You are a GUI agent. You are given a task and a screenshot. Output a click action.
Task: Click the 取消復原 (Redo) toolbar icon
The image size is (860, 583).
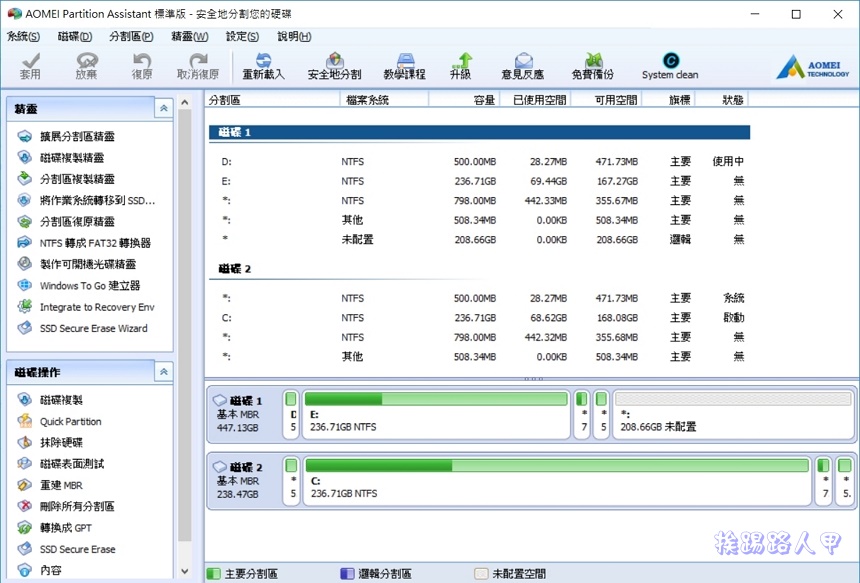point(198,66)
